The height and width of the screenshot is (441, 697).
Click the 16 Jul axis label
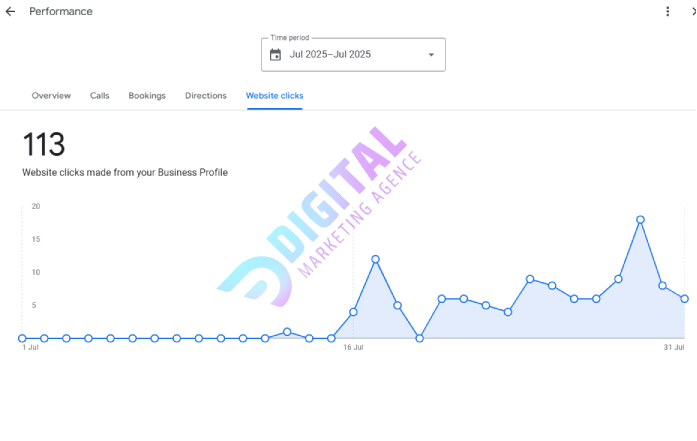[353, 347]
